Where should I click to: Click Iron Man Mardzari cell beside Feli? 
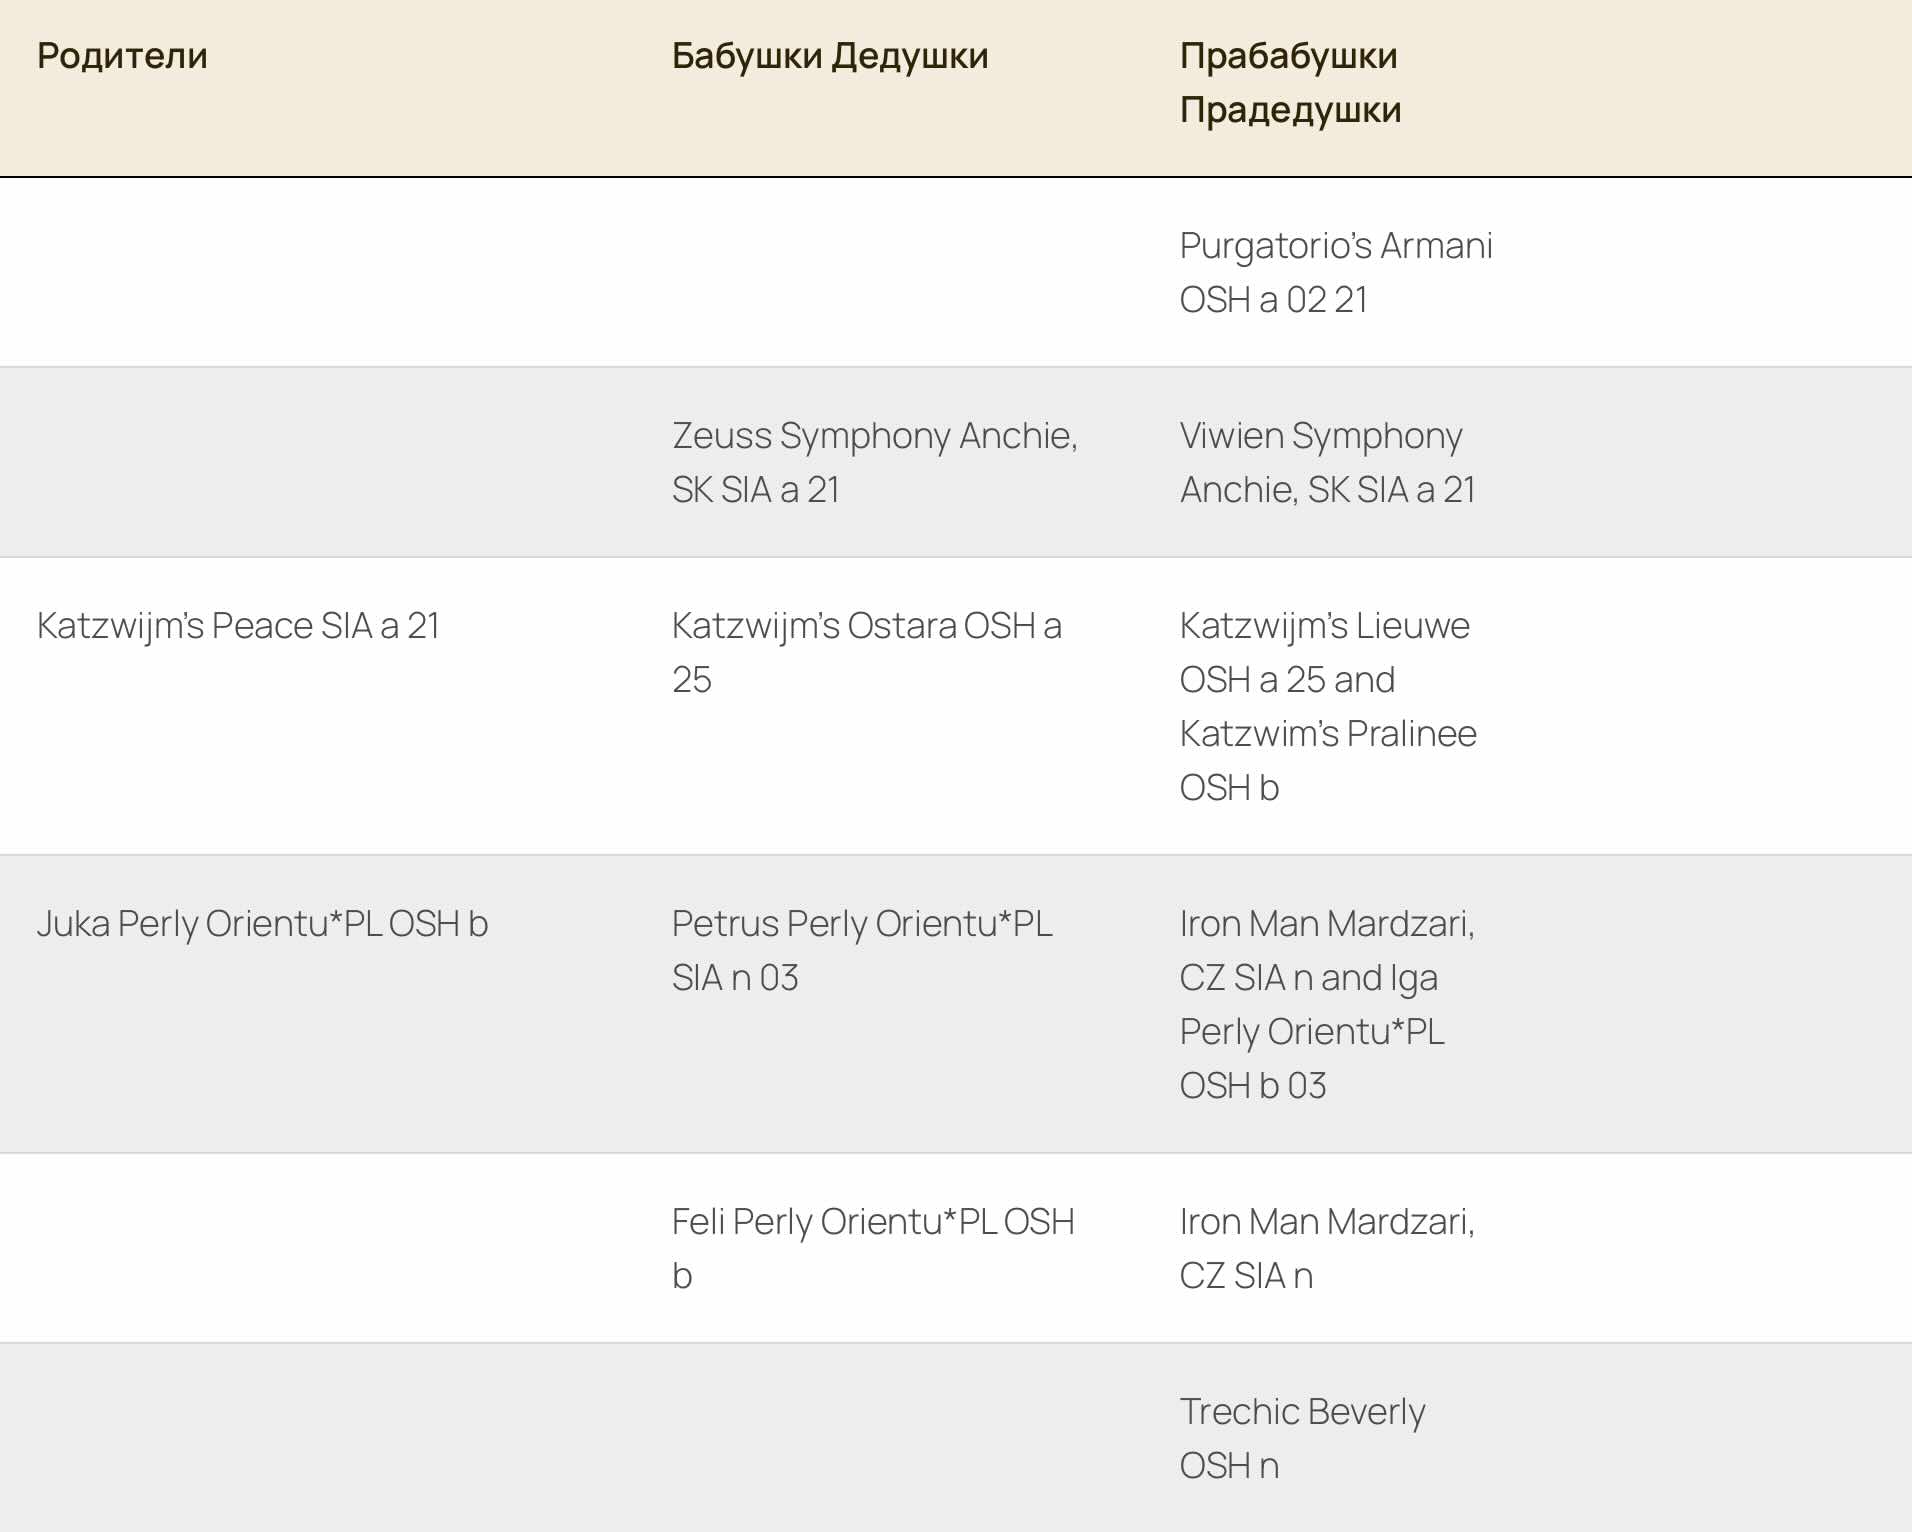coord(1327,1248)
